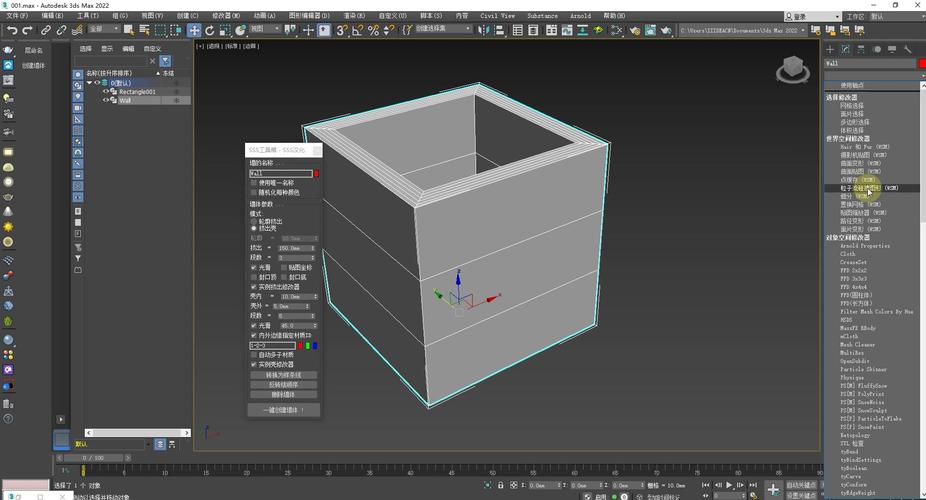926x500 pixels.
Task: Open the Curve Editor from the toolbar
Action: click(567, 30)
